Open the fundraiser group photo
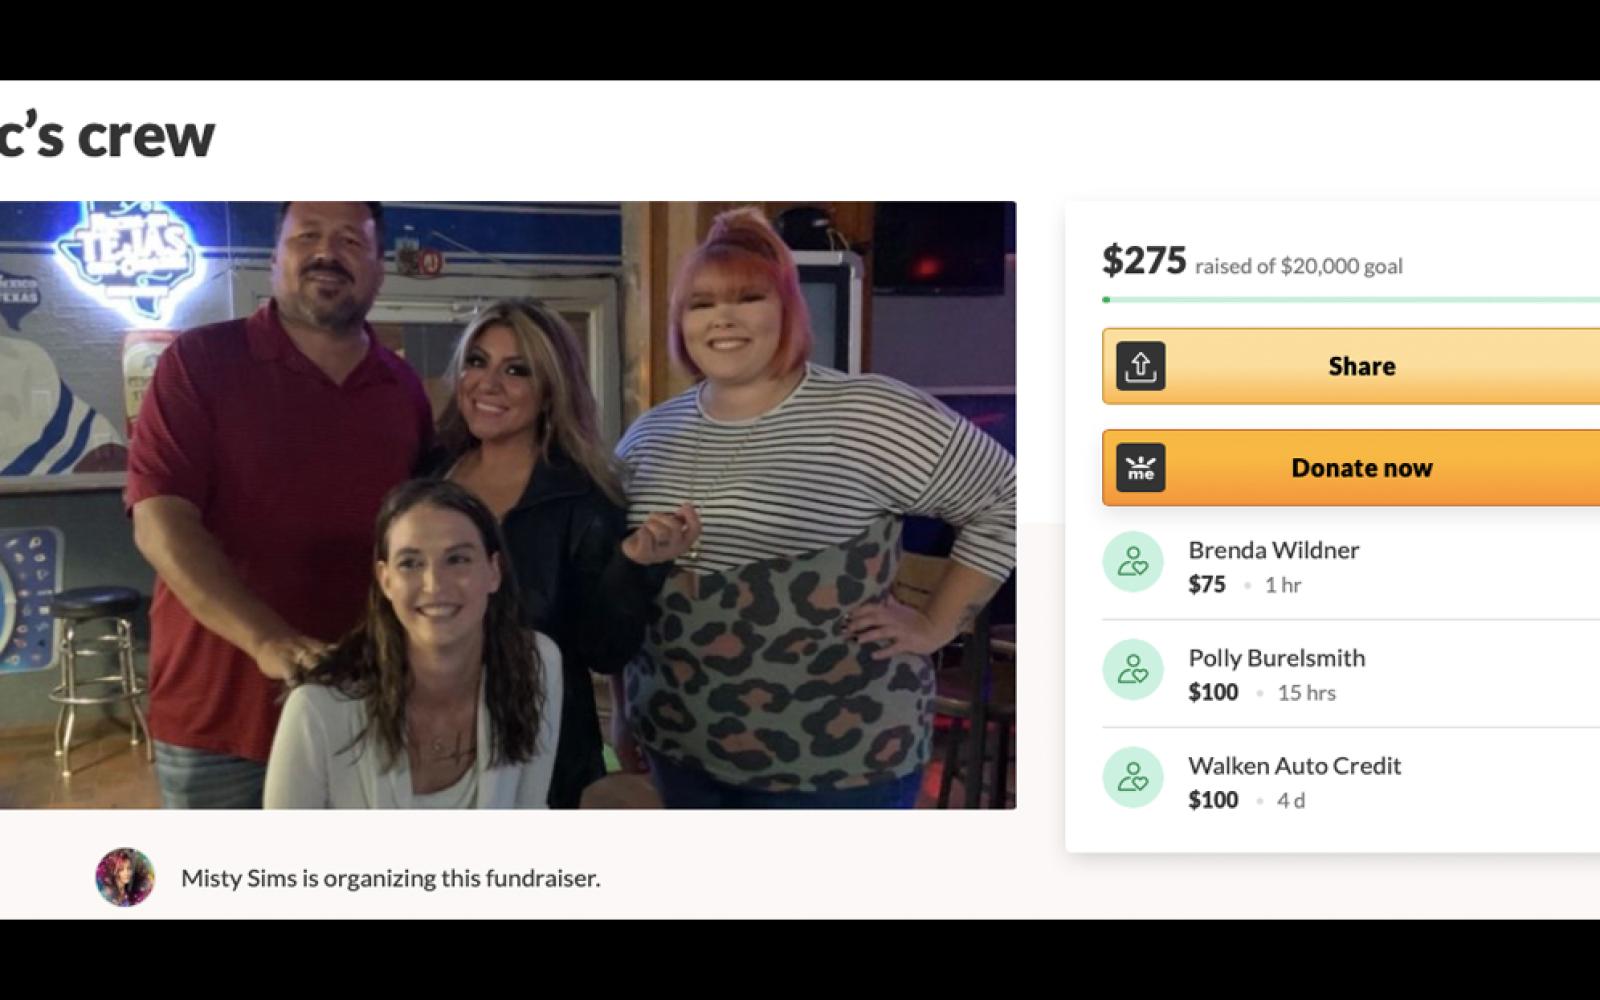This screenshot has width=1600, height=1000. tap(508, 505)
